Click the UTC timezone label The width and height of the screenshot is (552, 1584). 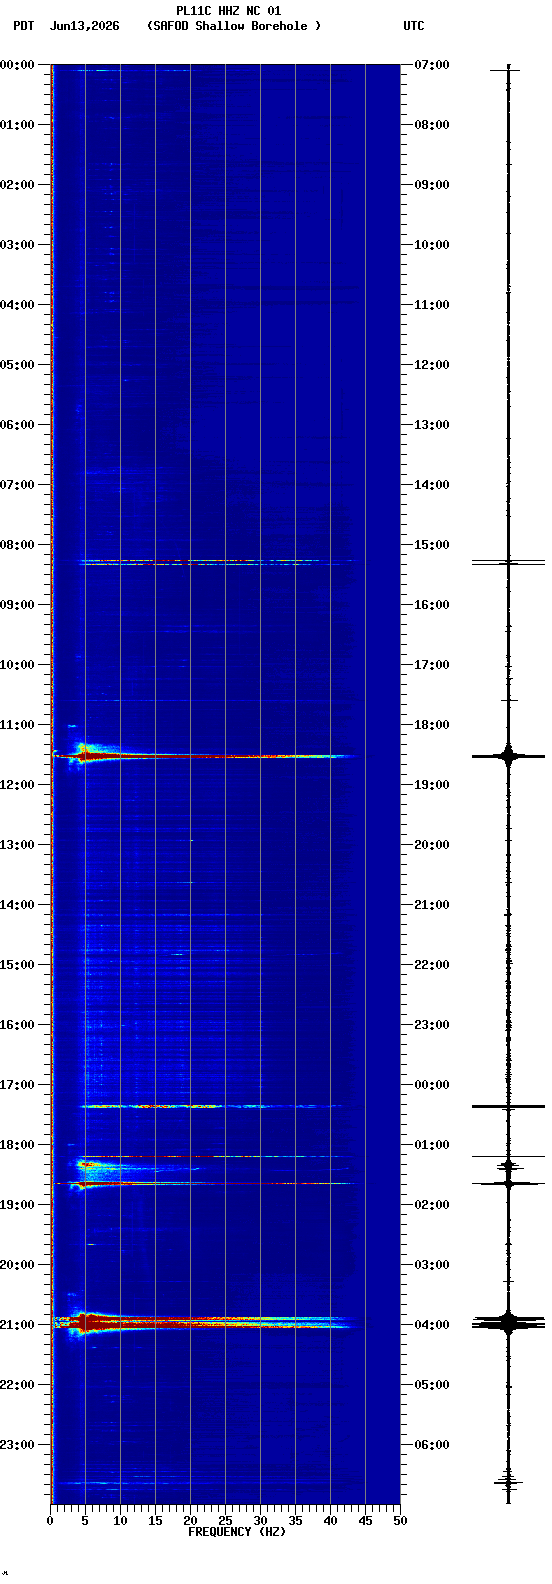(x=414, y=26)
